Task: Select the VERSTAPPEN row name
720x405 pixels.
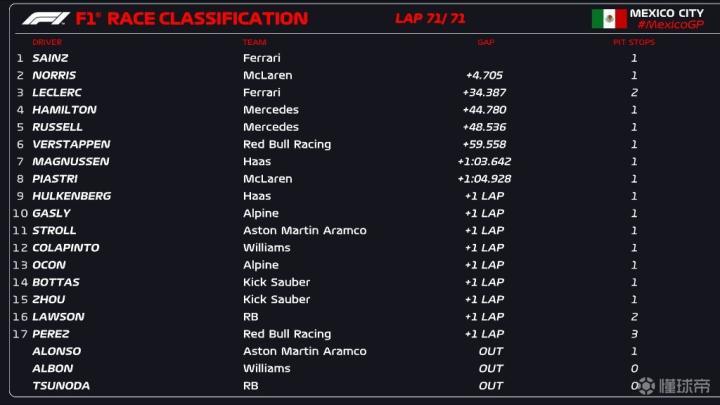Action: coord(71,144)
